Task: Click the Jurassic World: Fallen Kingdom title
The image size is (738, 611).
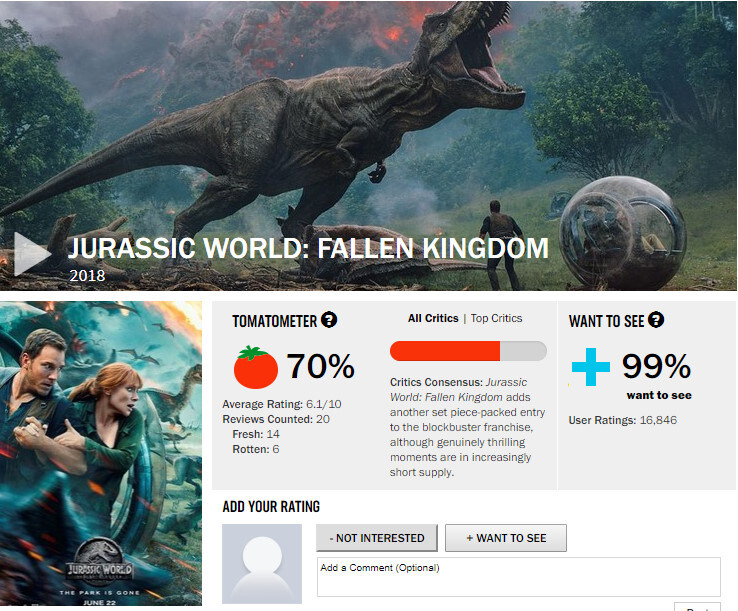Action: (308, 248)
